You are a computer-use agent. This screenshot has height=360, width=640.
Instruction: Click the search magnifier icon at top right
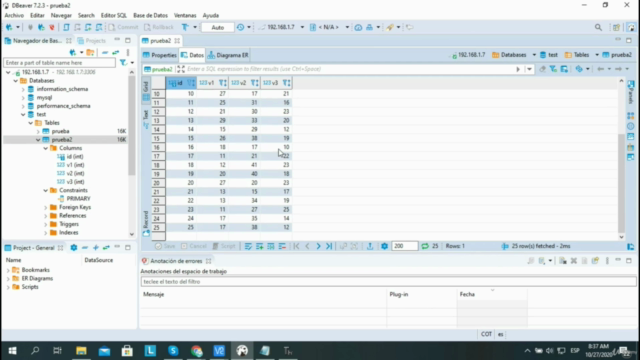click(x=598, y=27)
